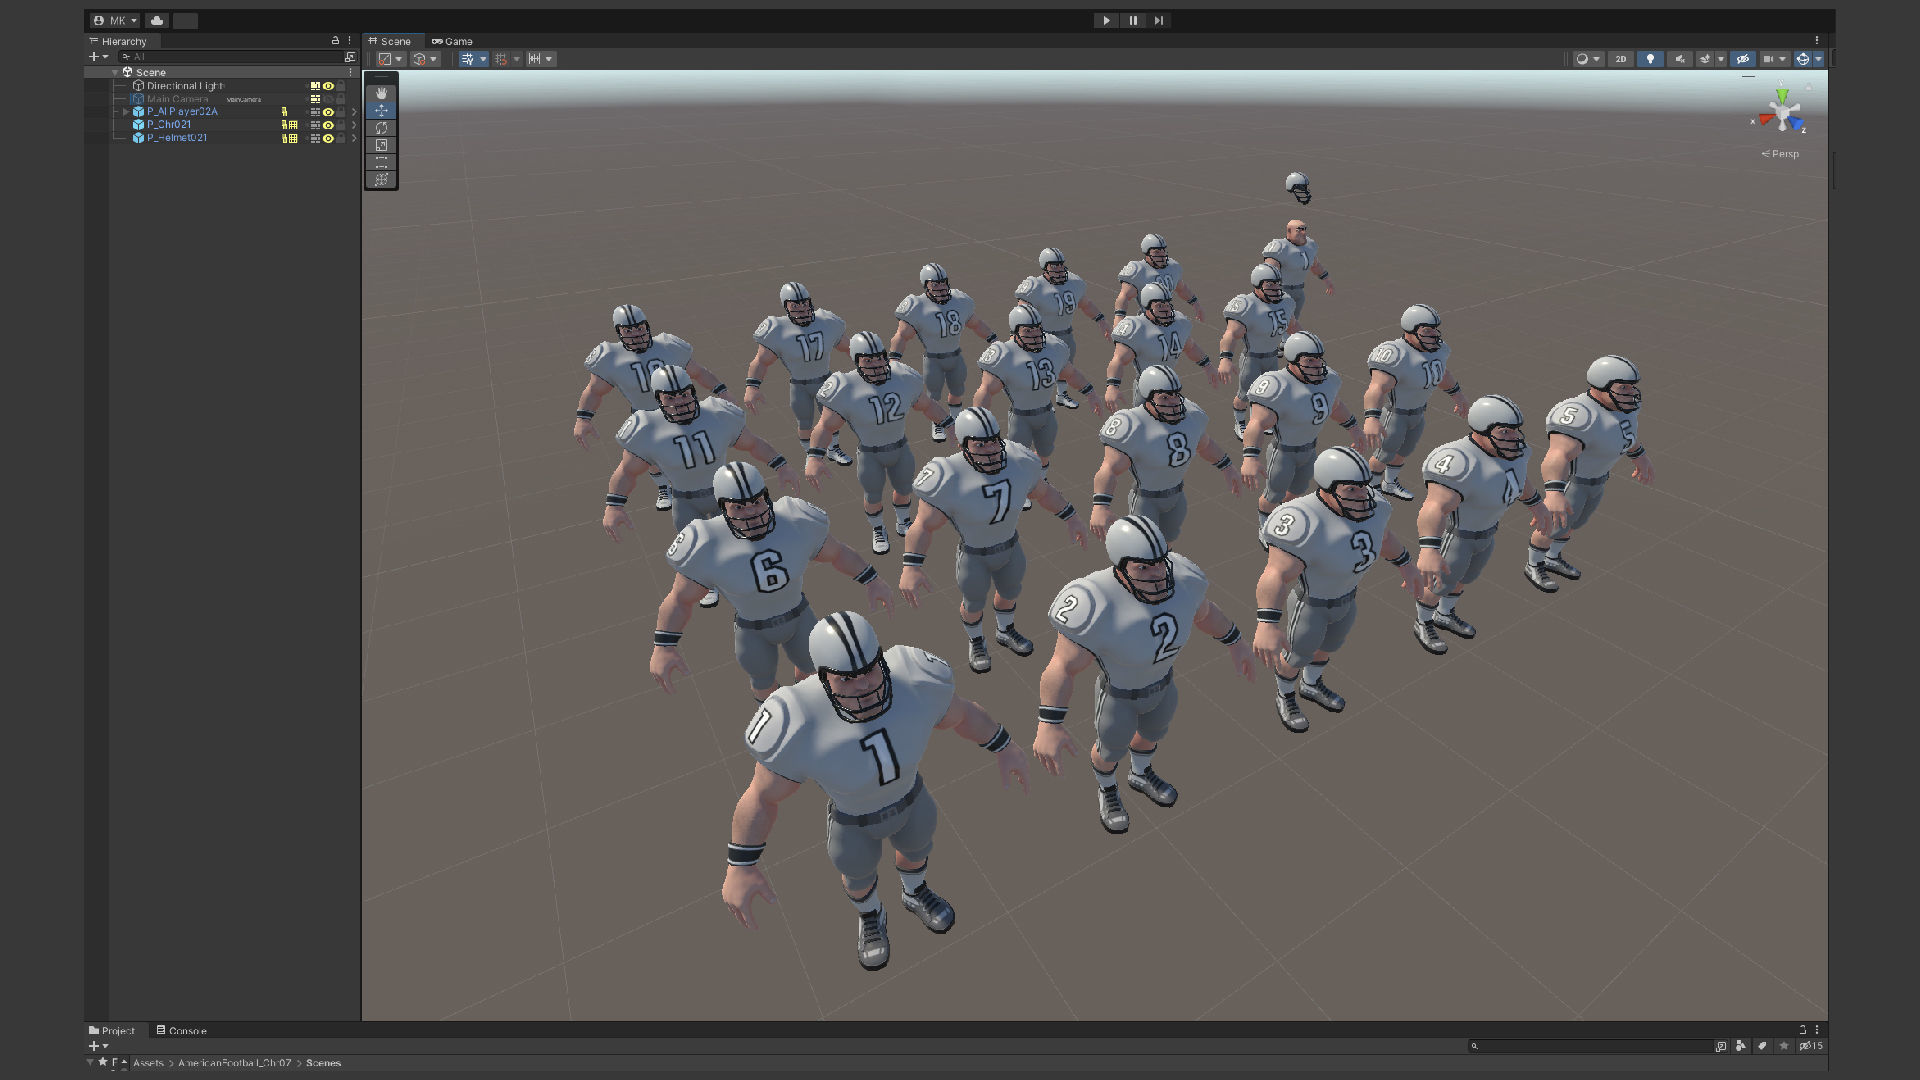Viewport: 1920px width, 1080px height.
Task: Select the Rotate tool in scene overlay
Action: pos(381,128)
